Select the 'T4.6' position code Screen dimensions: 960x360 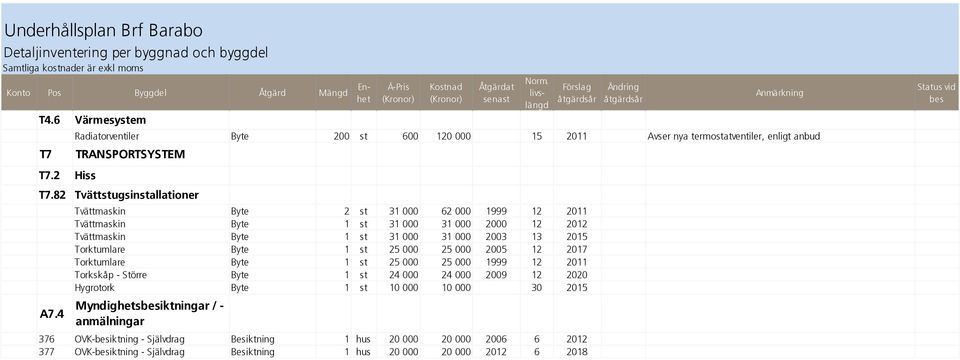51,120
